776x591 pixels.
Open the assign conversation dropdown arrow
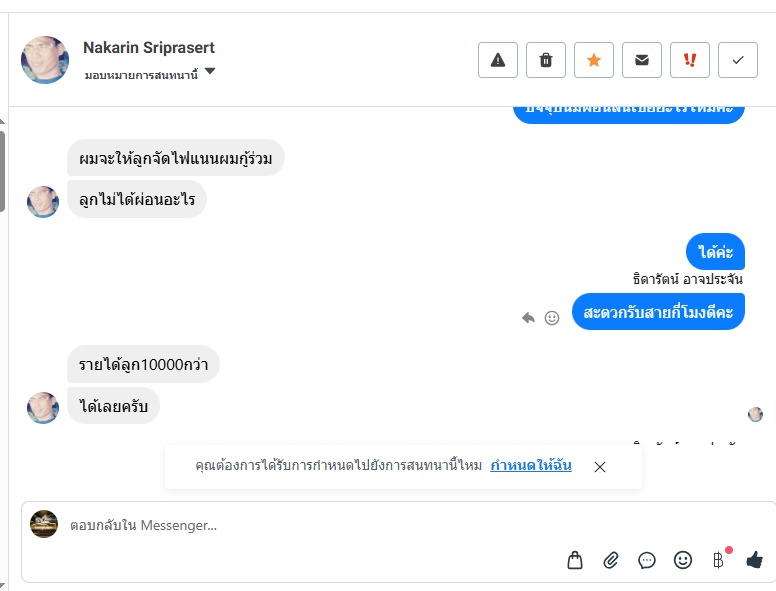tap(210, 72)
